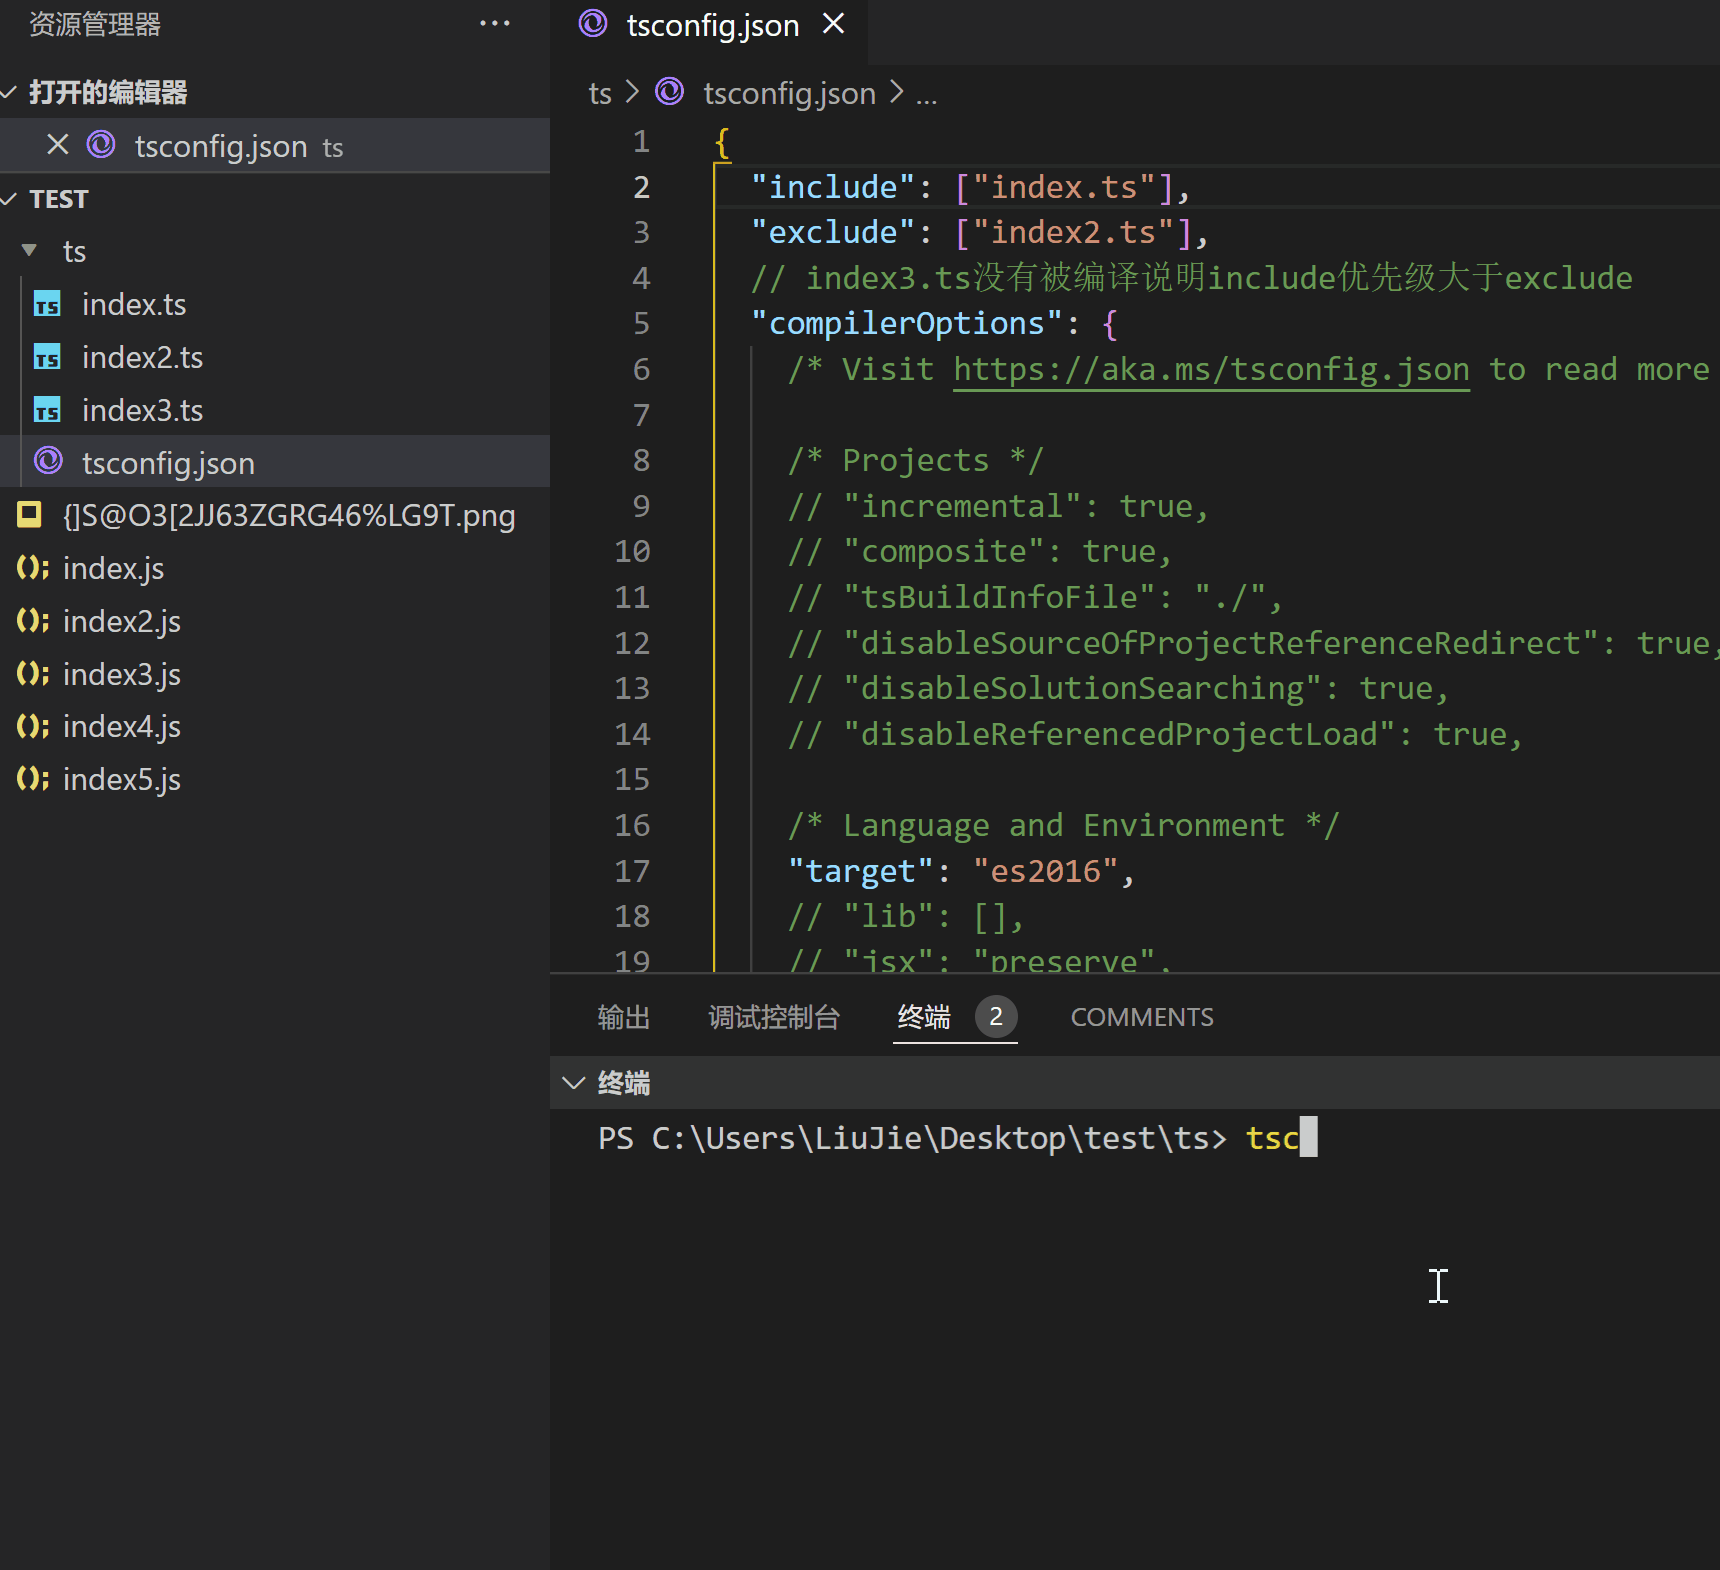The width and height of the screenshot is (1720, 1570).
Task: Click the ts breadcrumb segment
Action: point(600,93)
